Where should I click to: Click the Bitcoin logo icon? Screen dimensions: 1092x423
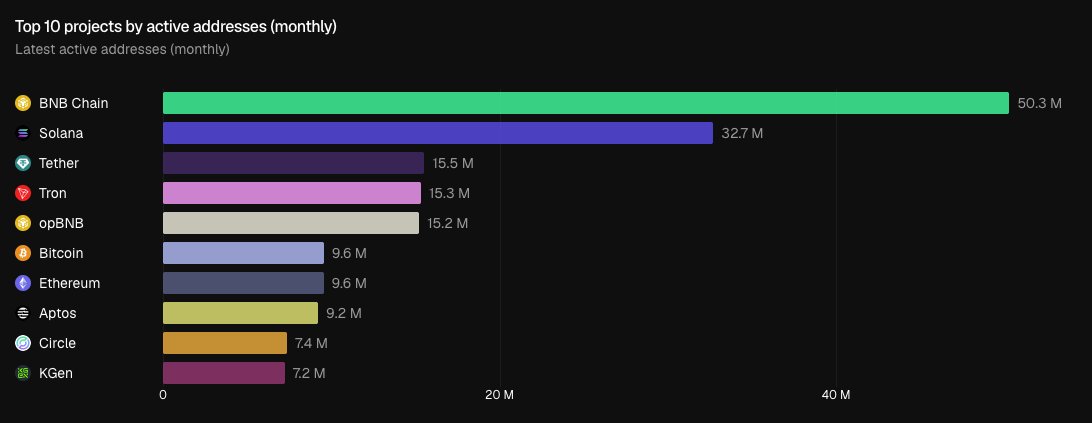pyautogui.click(x=23, y=253)
